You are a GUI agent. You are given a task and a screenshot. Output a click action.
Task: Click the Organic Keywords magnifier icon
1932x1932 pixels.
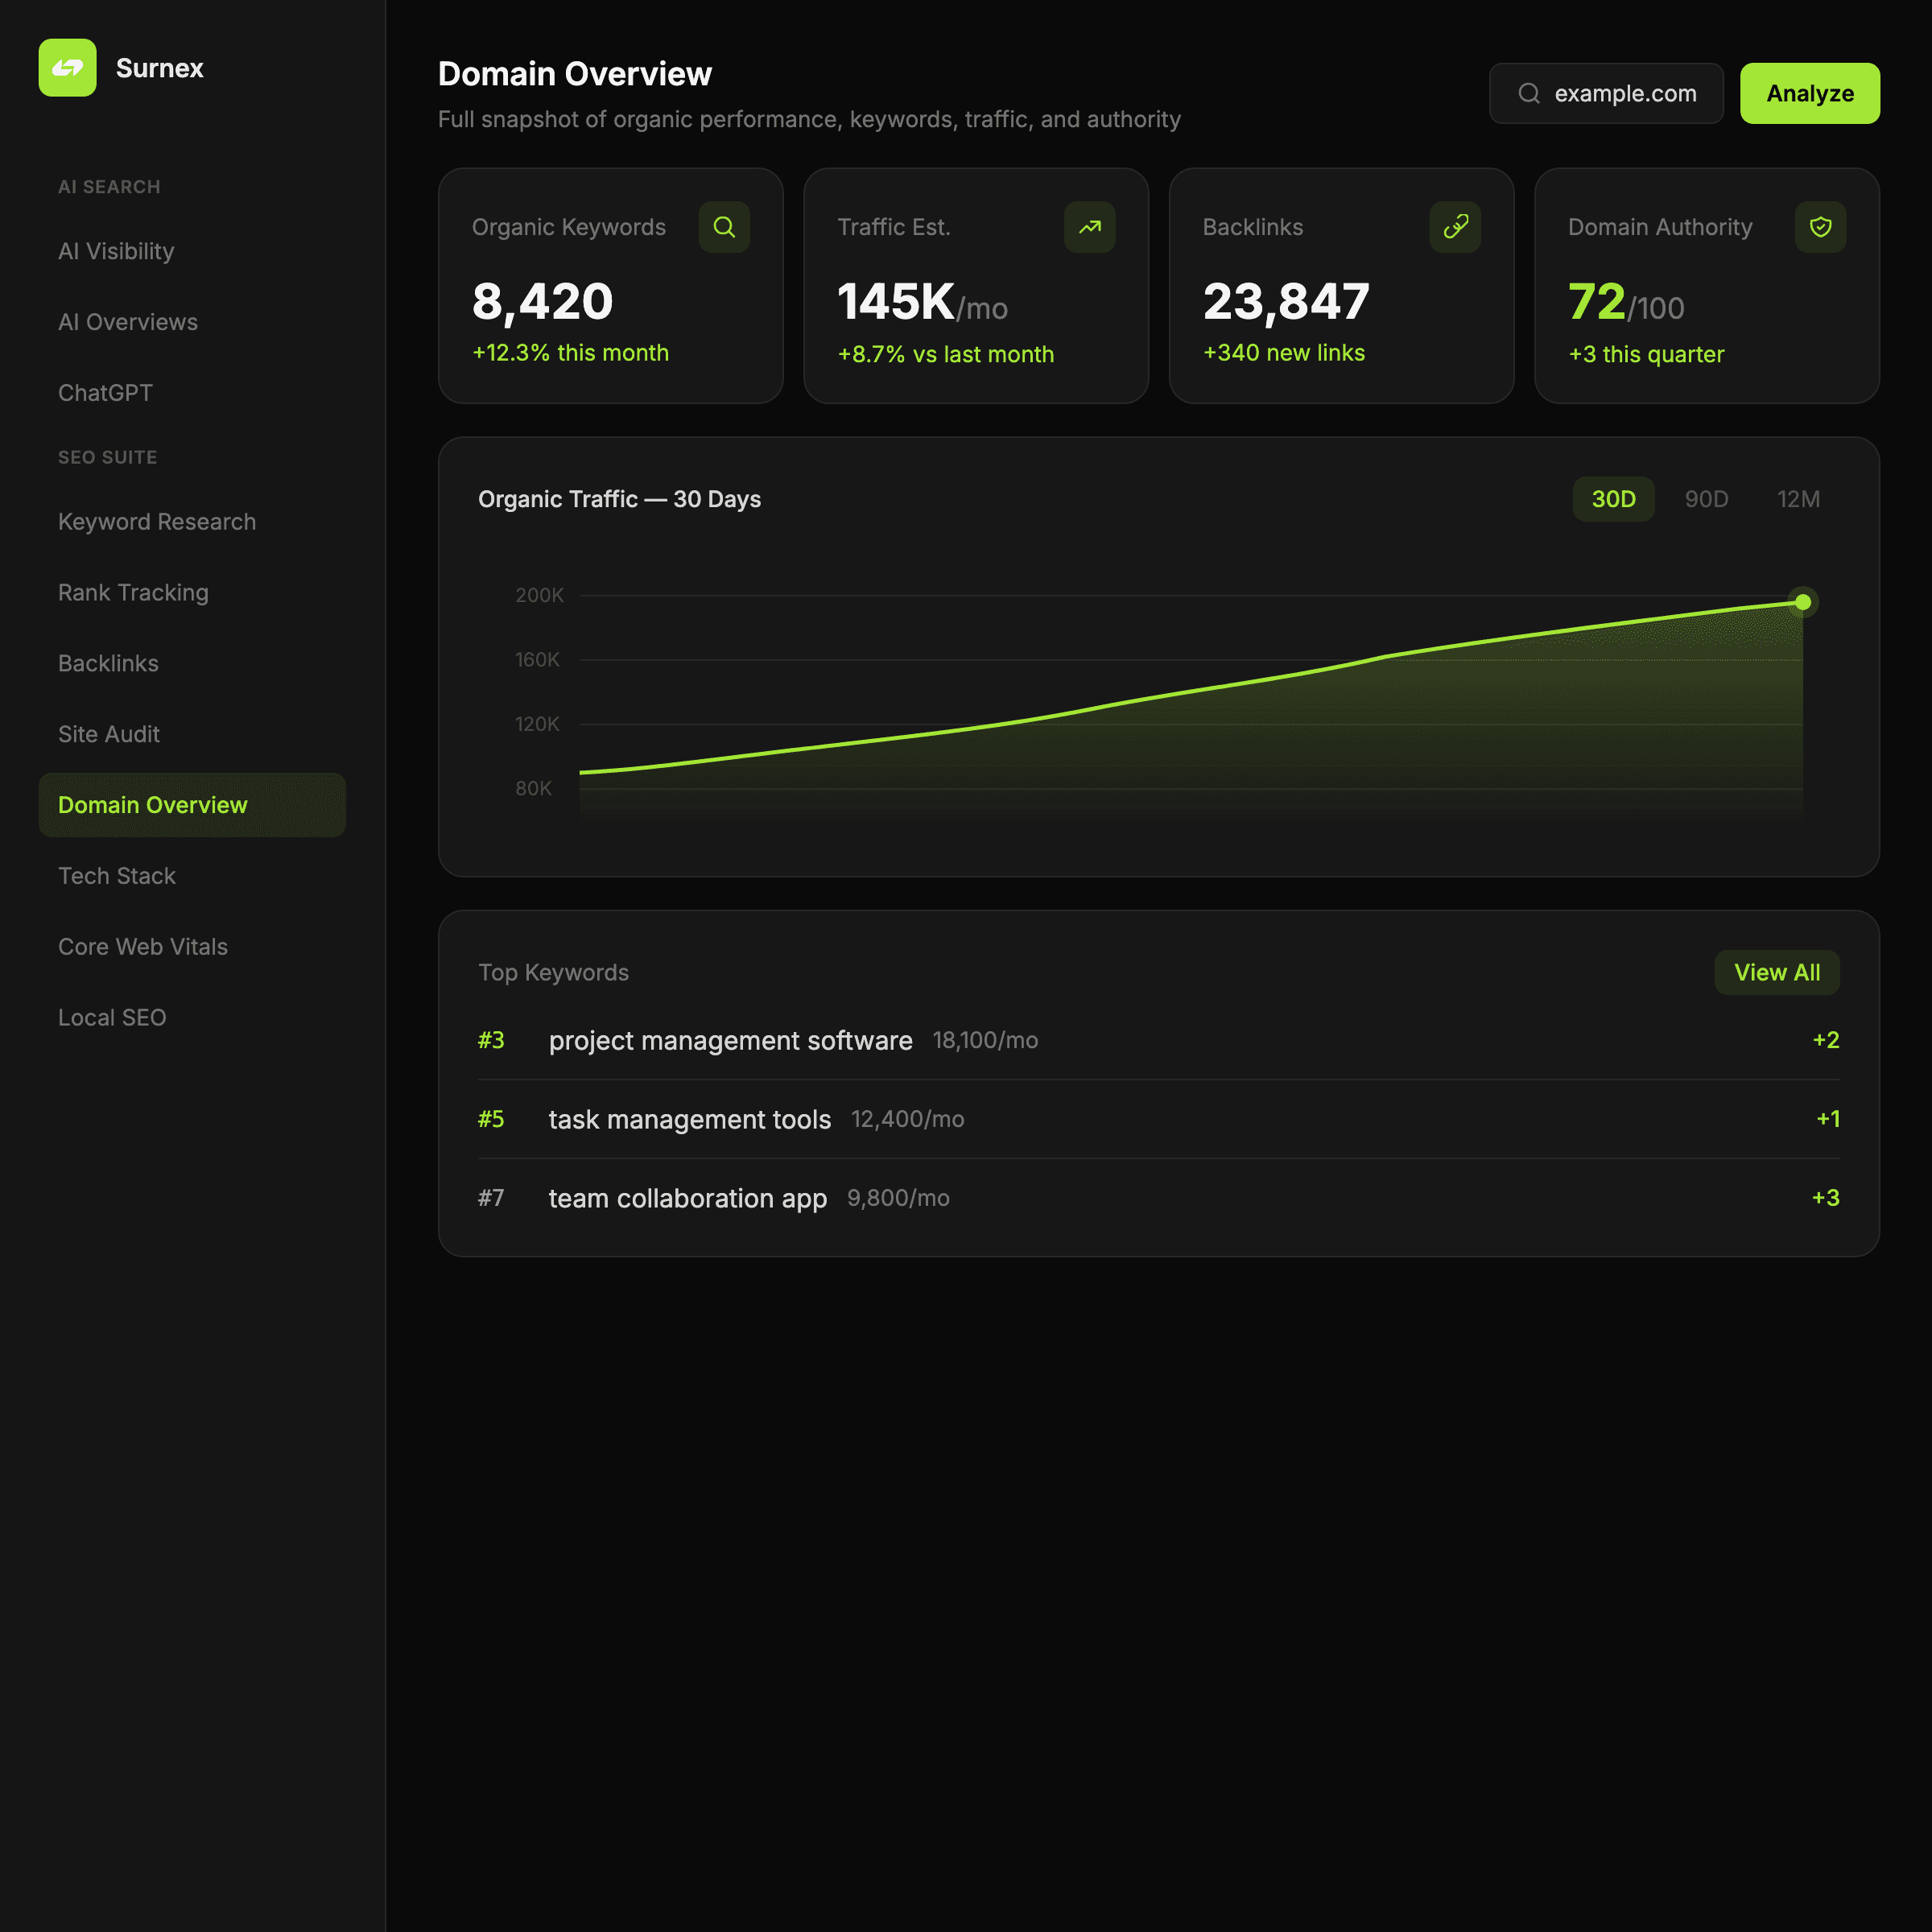pos(724,227)
